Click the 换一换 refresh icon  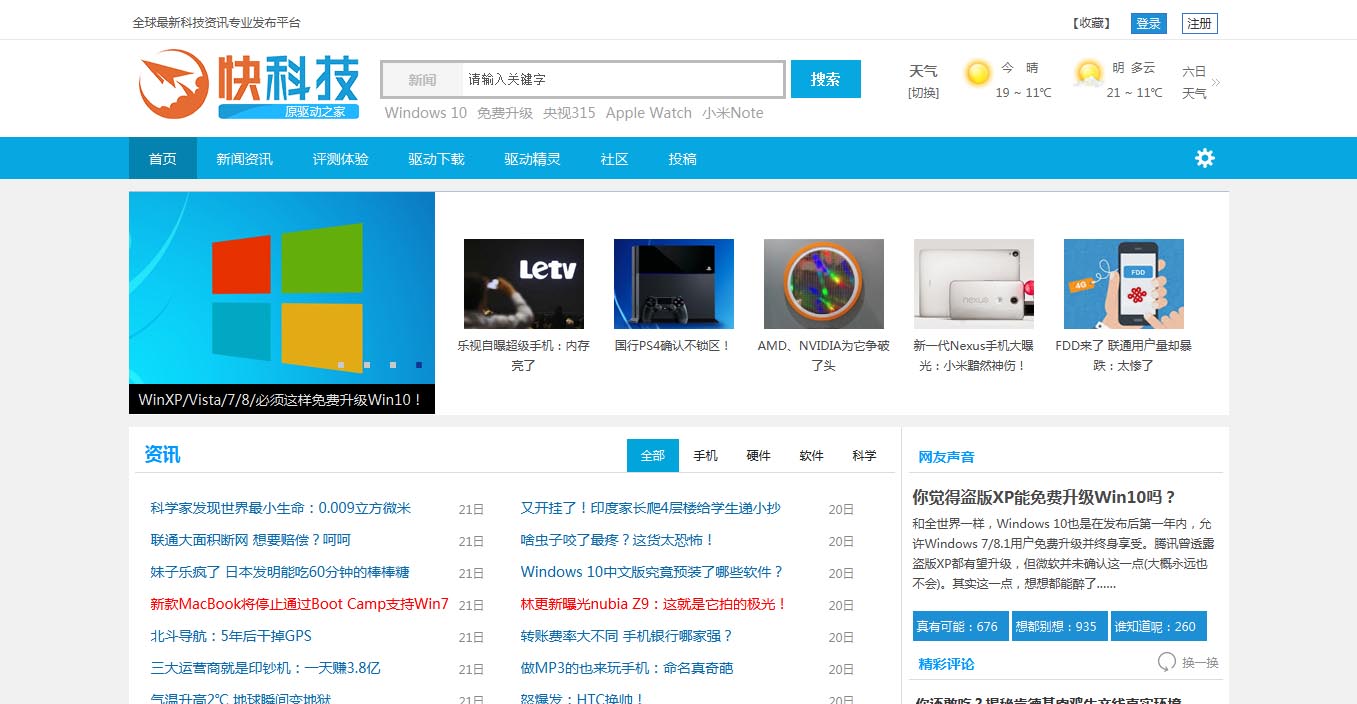(x=1166, y=662)
